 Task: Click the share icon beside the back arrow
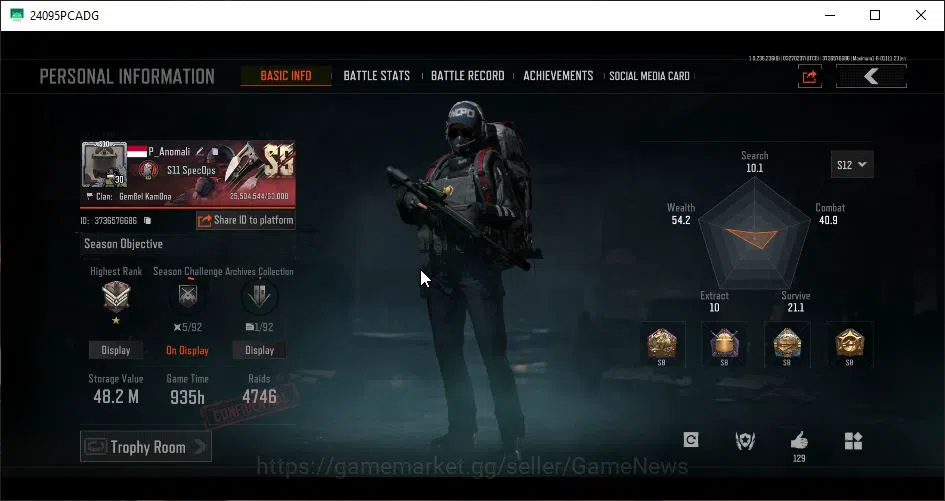pos(809,77)
